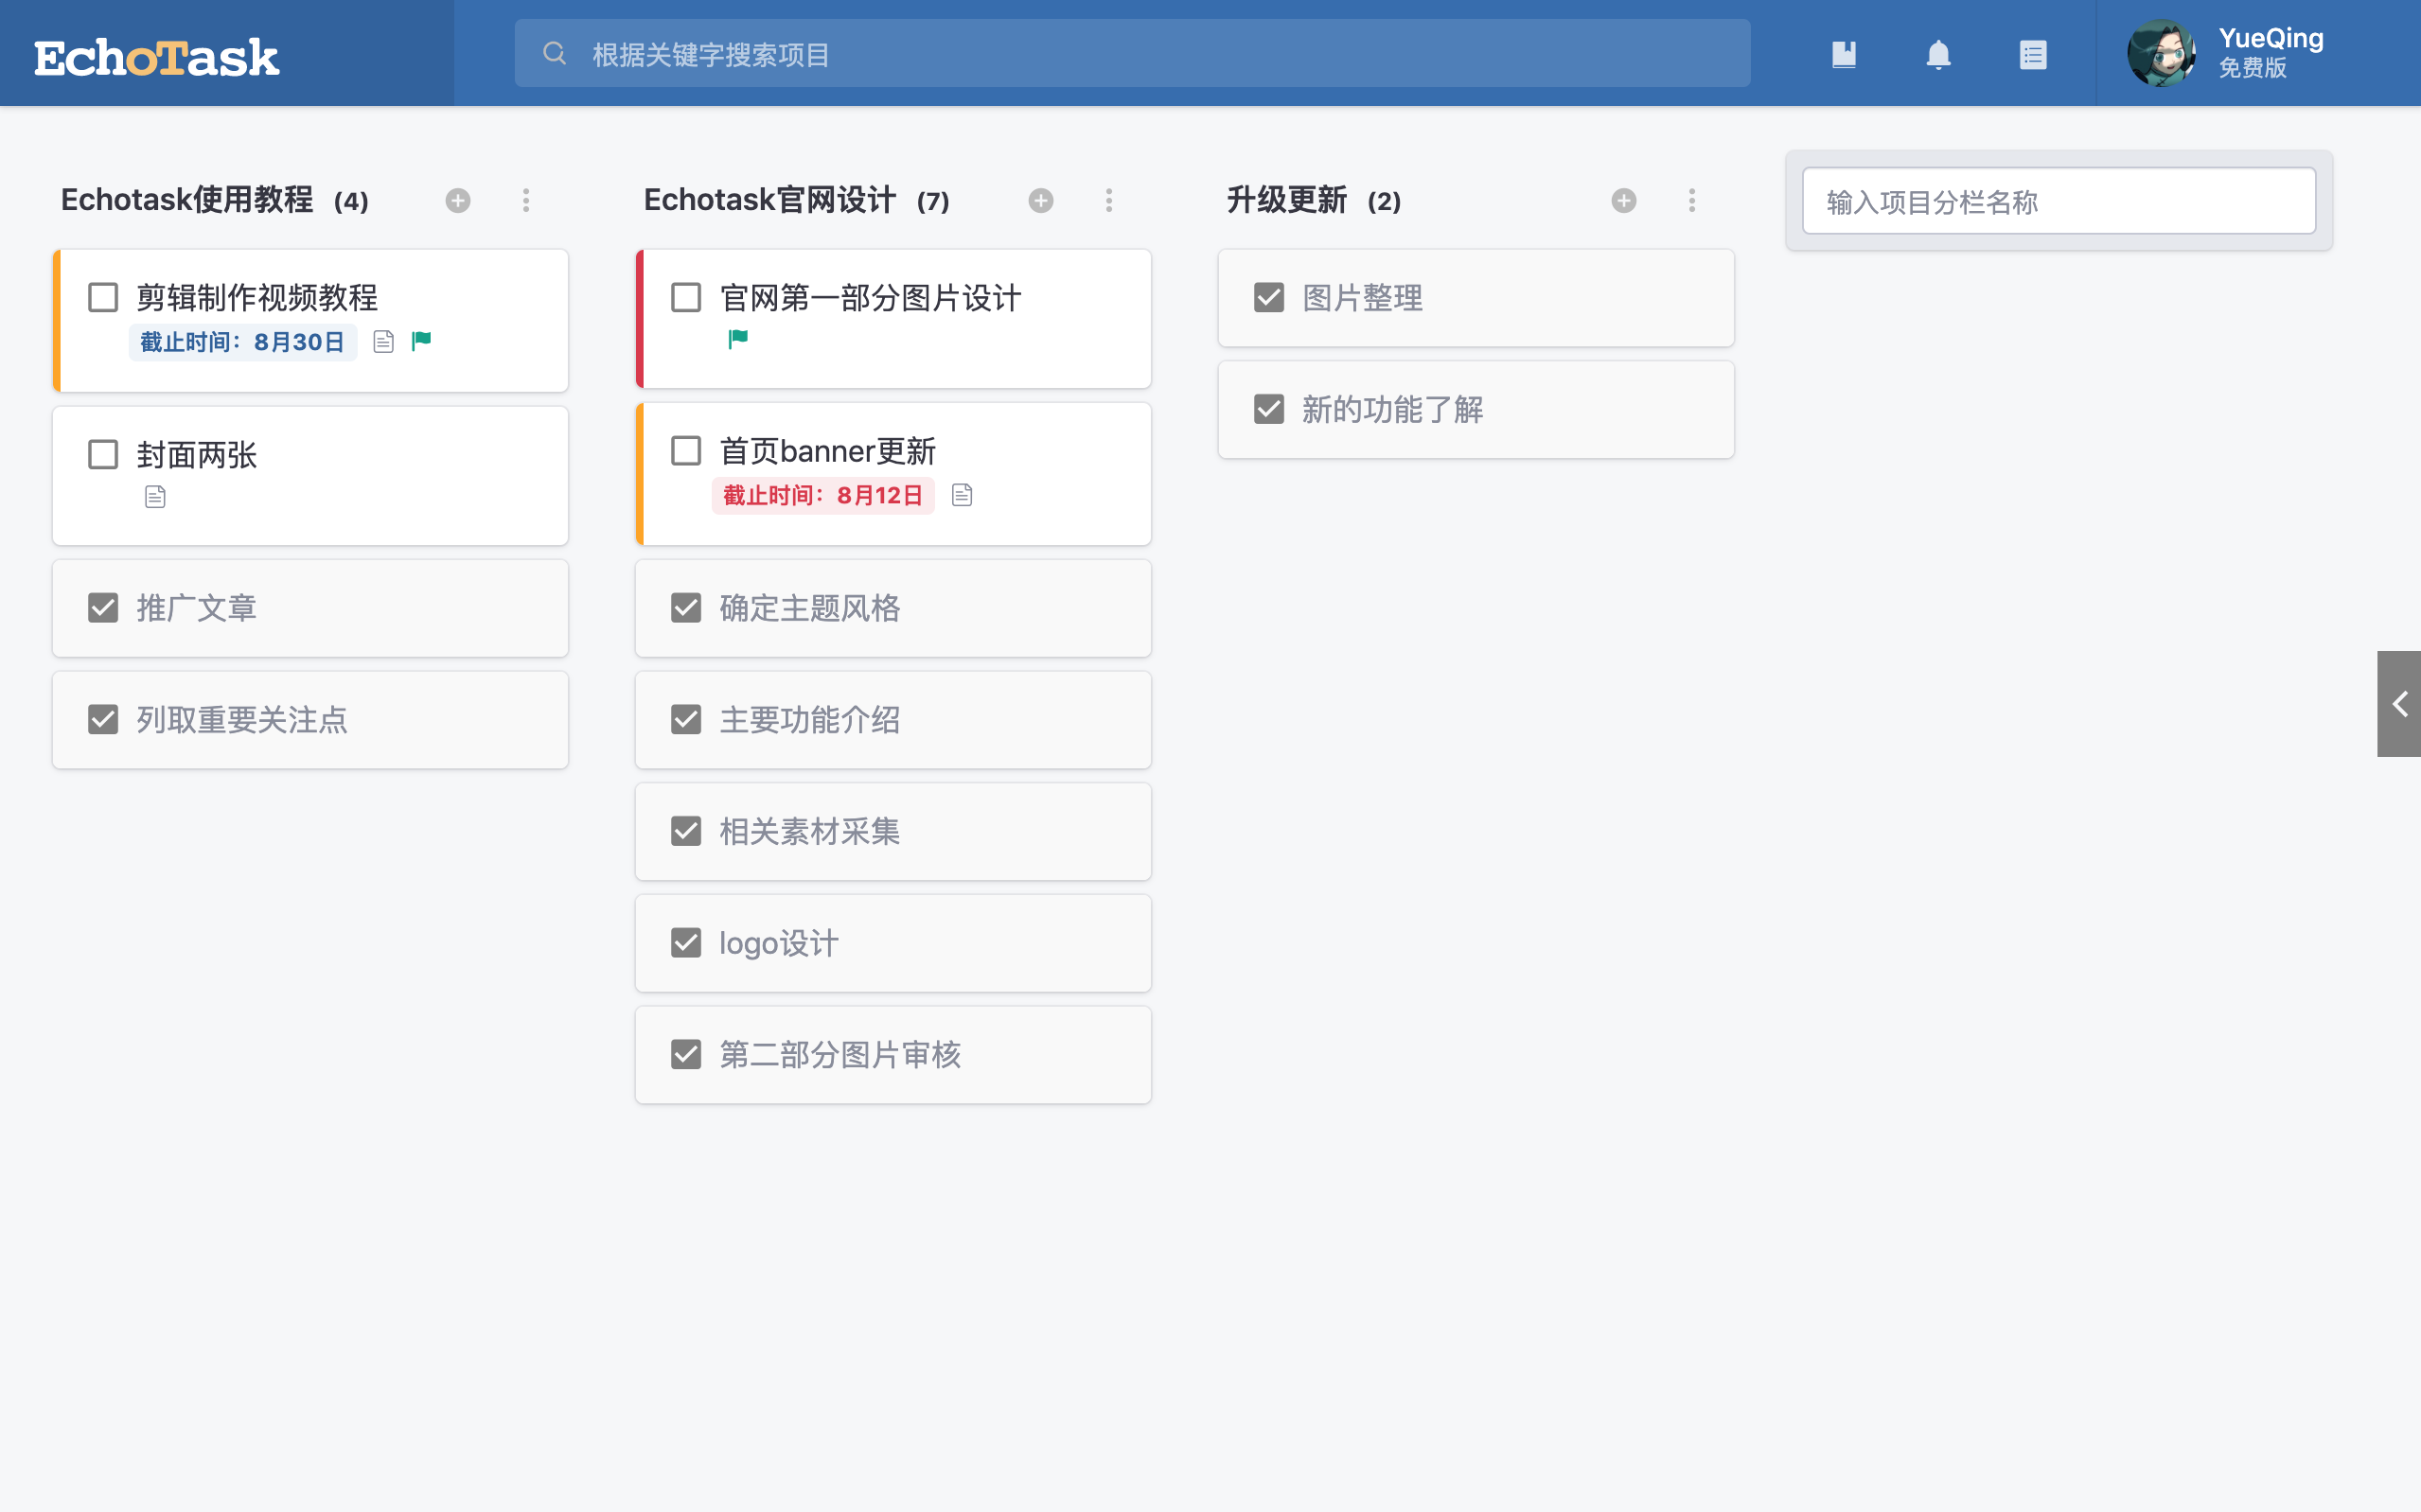The height and width of the screenshot is (1512, 2421).
Task: Click the 截止时间 8月12日 deadline tag
Action: [x=822, y=495]
